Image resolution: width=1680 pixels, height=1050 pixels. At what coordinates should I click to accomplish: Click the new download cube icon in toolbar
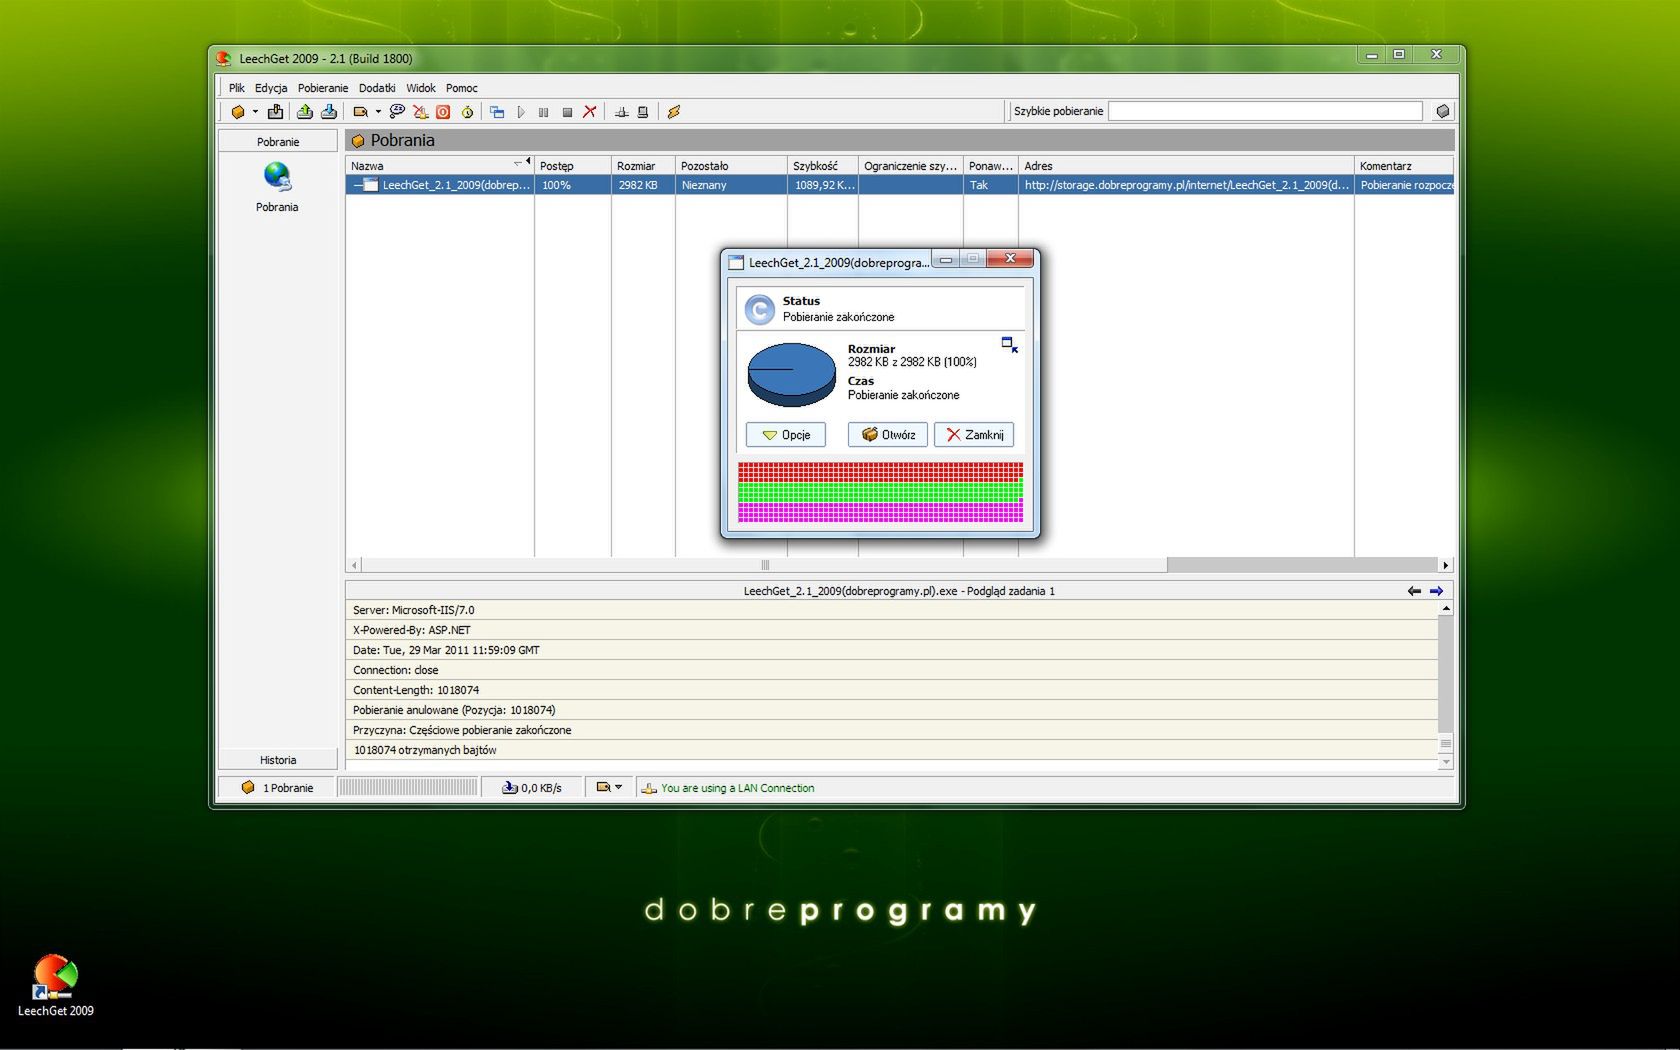(238, 112)
